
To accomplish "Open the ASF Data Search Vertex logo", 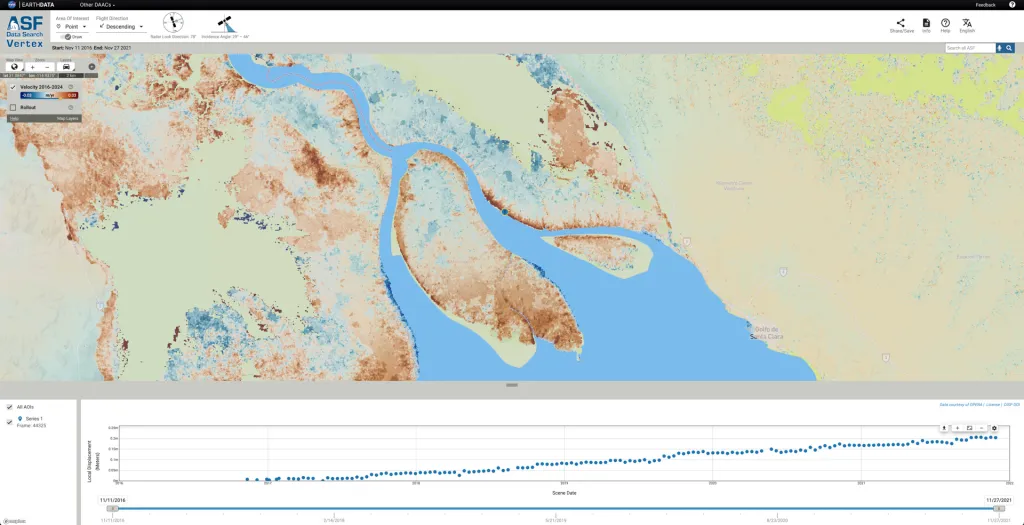I will coord(25,31).
